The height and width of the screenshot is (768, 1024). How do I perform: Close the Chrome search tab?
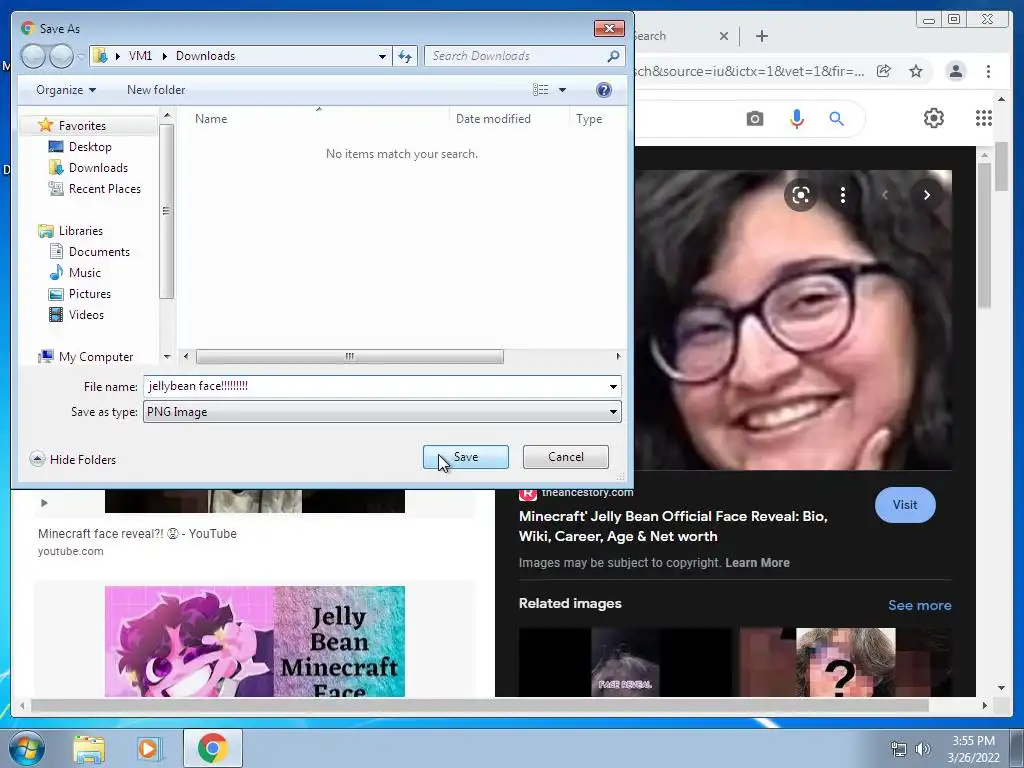pyautogui.click(x=724, y=36)
